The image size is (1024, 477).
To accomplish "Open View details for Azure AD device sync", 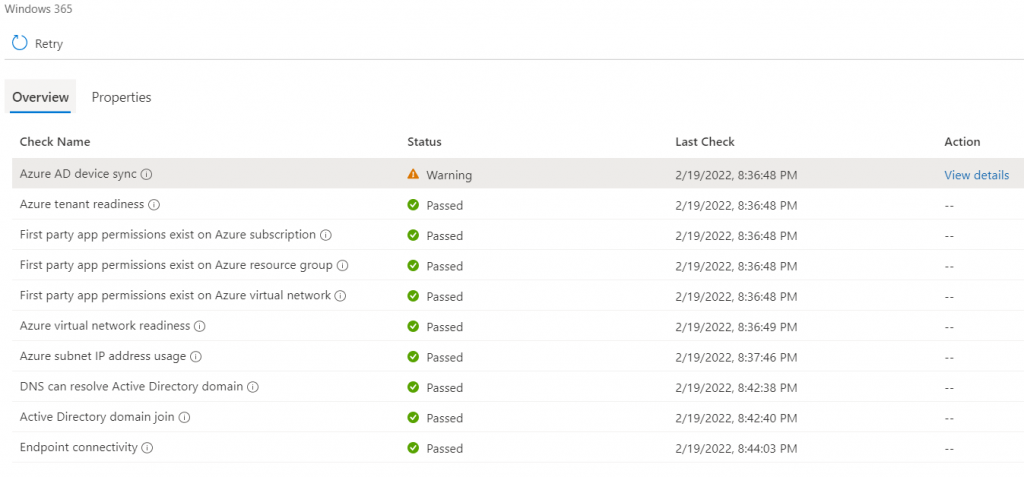I will tap(976, 175).
